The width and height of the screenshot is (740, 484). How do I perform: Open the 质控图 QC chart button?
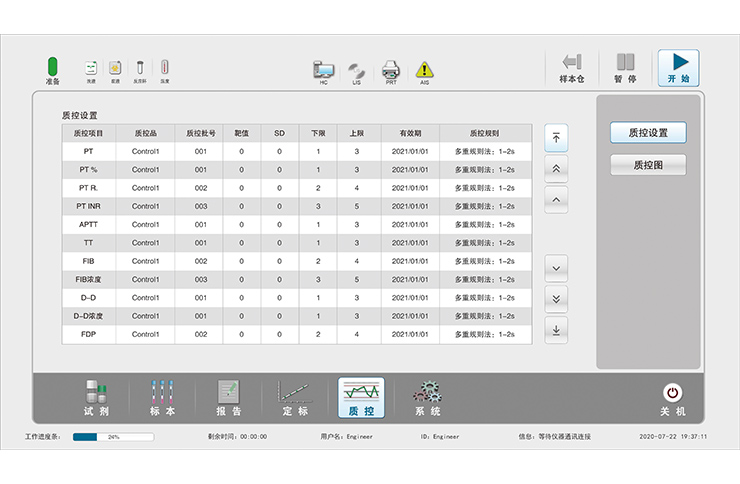648,165
